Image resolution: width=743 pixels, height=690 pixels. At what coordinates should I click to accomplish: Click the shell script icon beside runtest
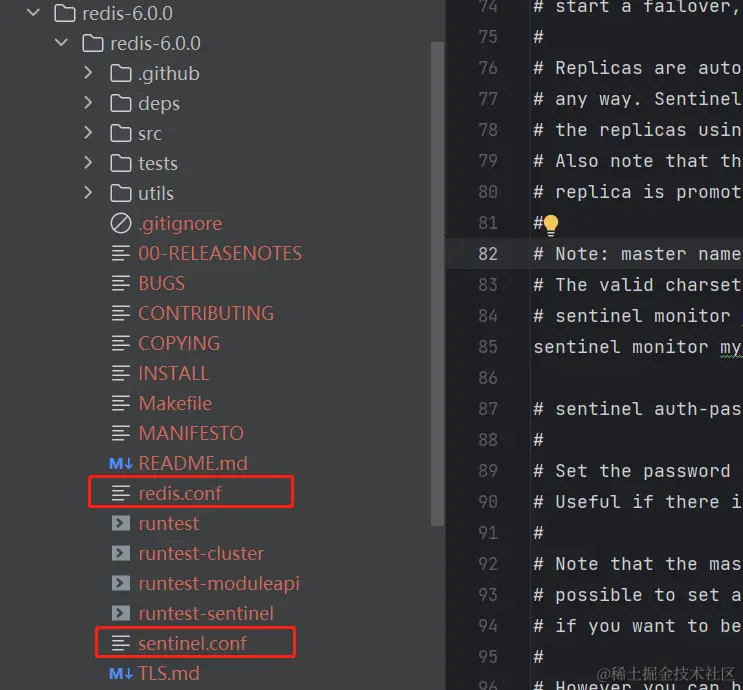[x=121, y=523]
